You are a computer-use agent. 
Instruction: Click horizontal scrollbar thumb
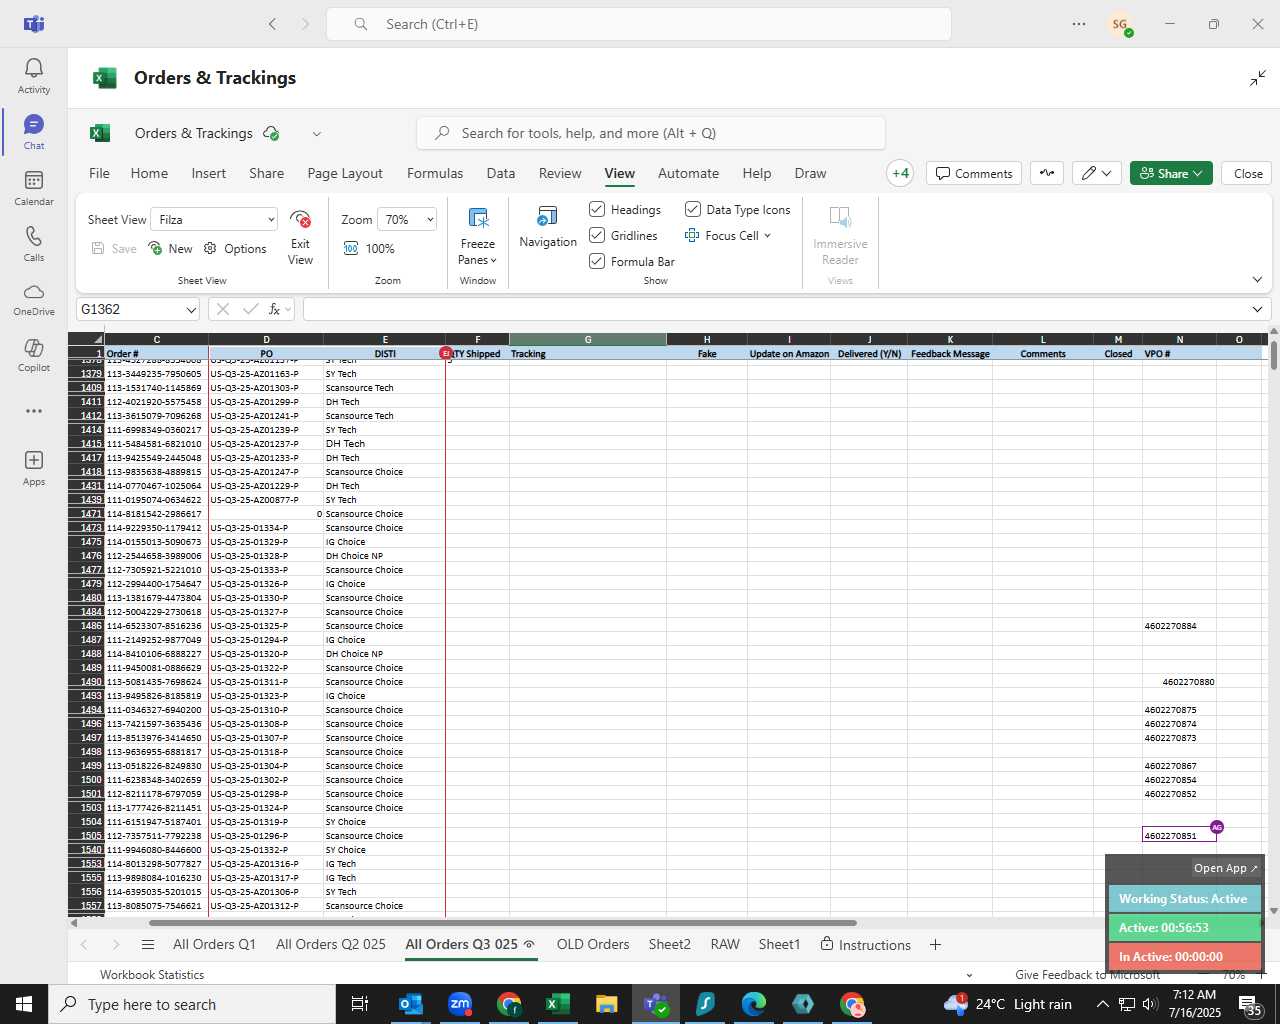(x=503, y=923)
